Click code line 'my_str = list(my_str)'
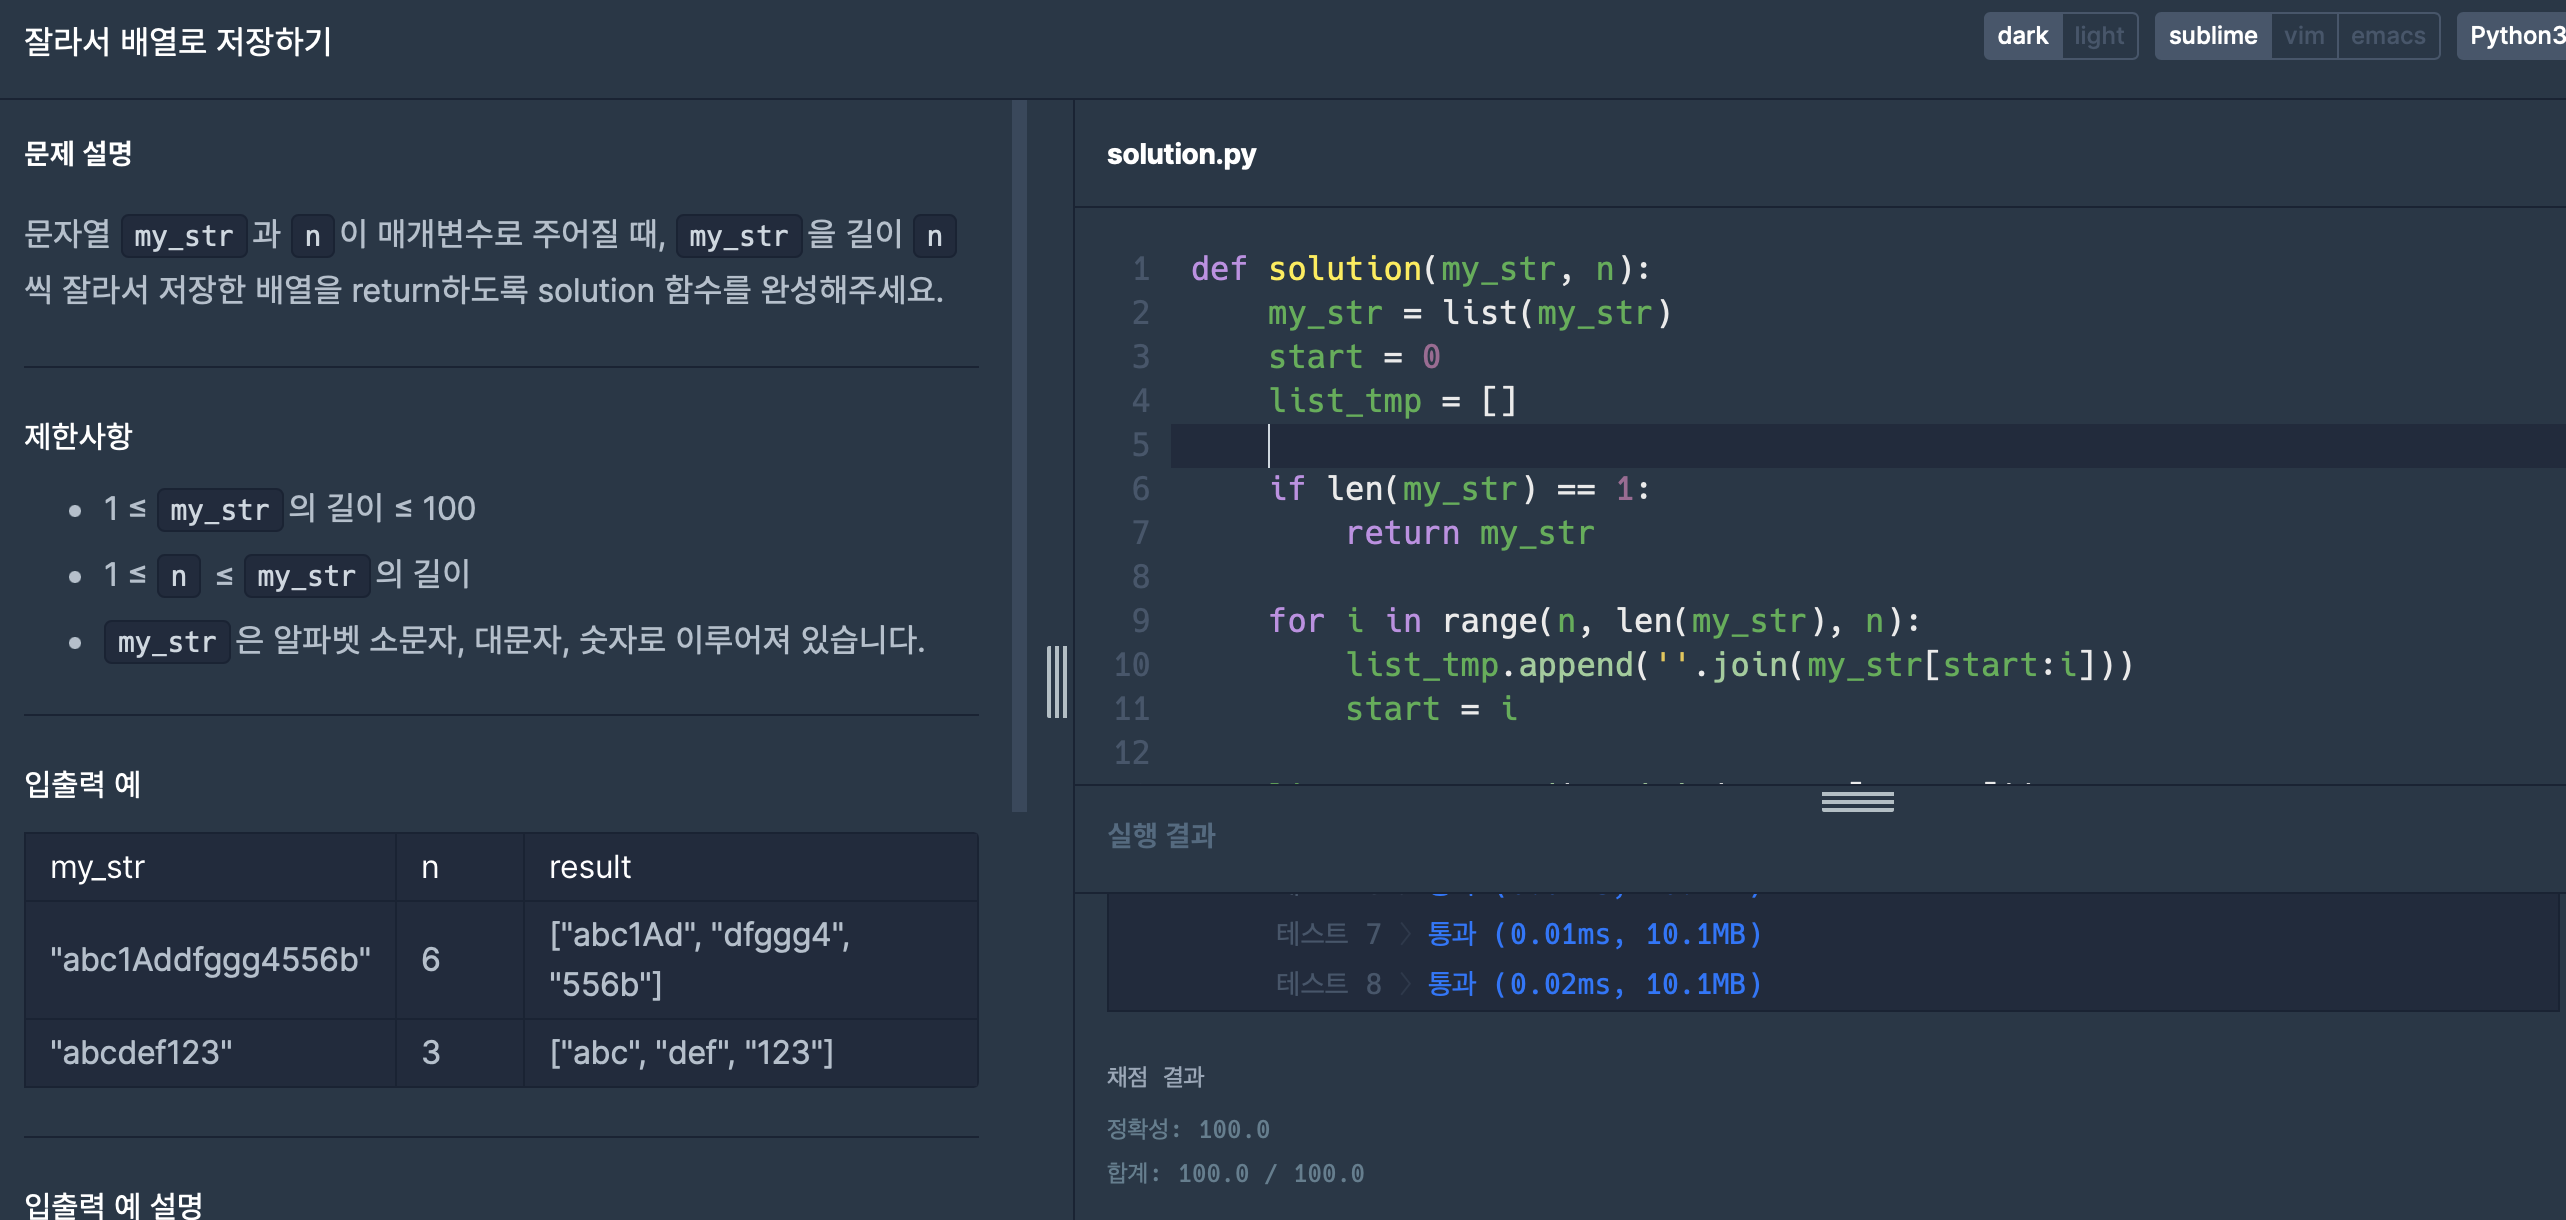 [x=1470, y=313]
